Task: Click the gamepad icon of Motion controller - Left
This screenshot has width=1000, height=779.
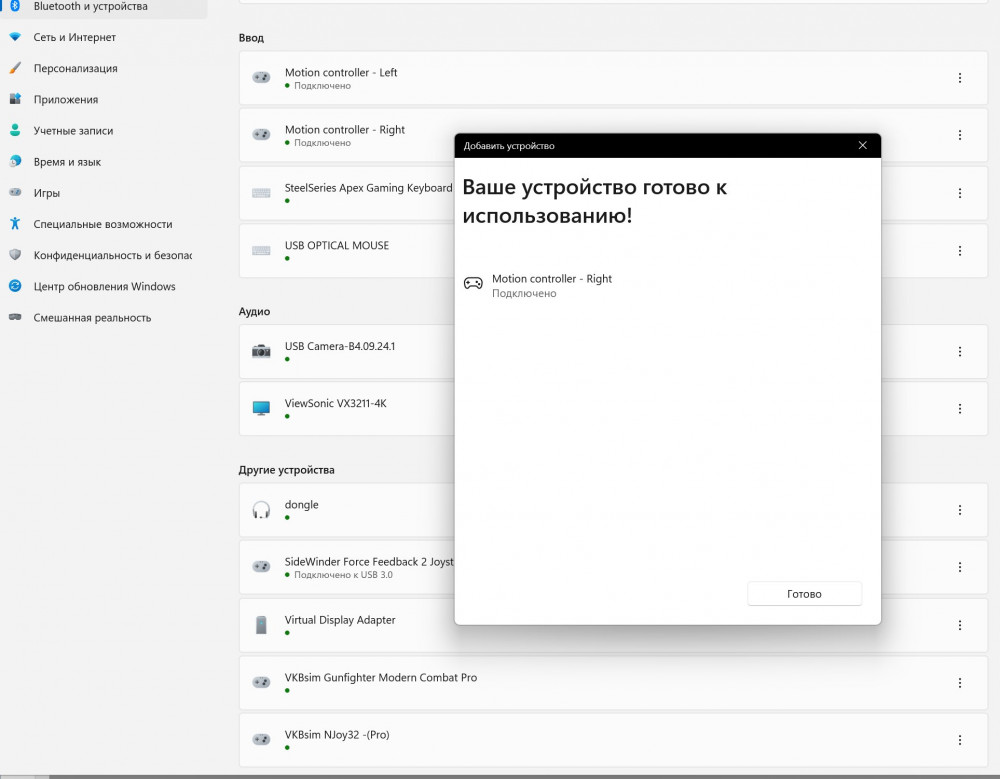Action: (x=261, y=78)
